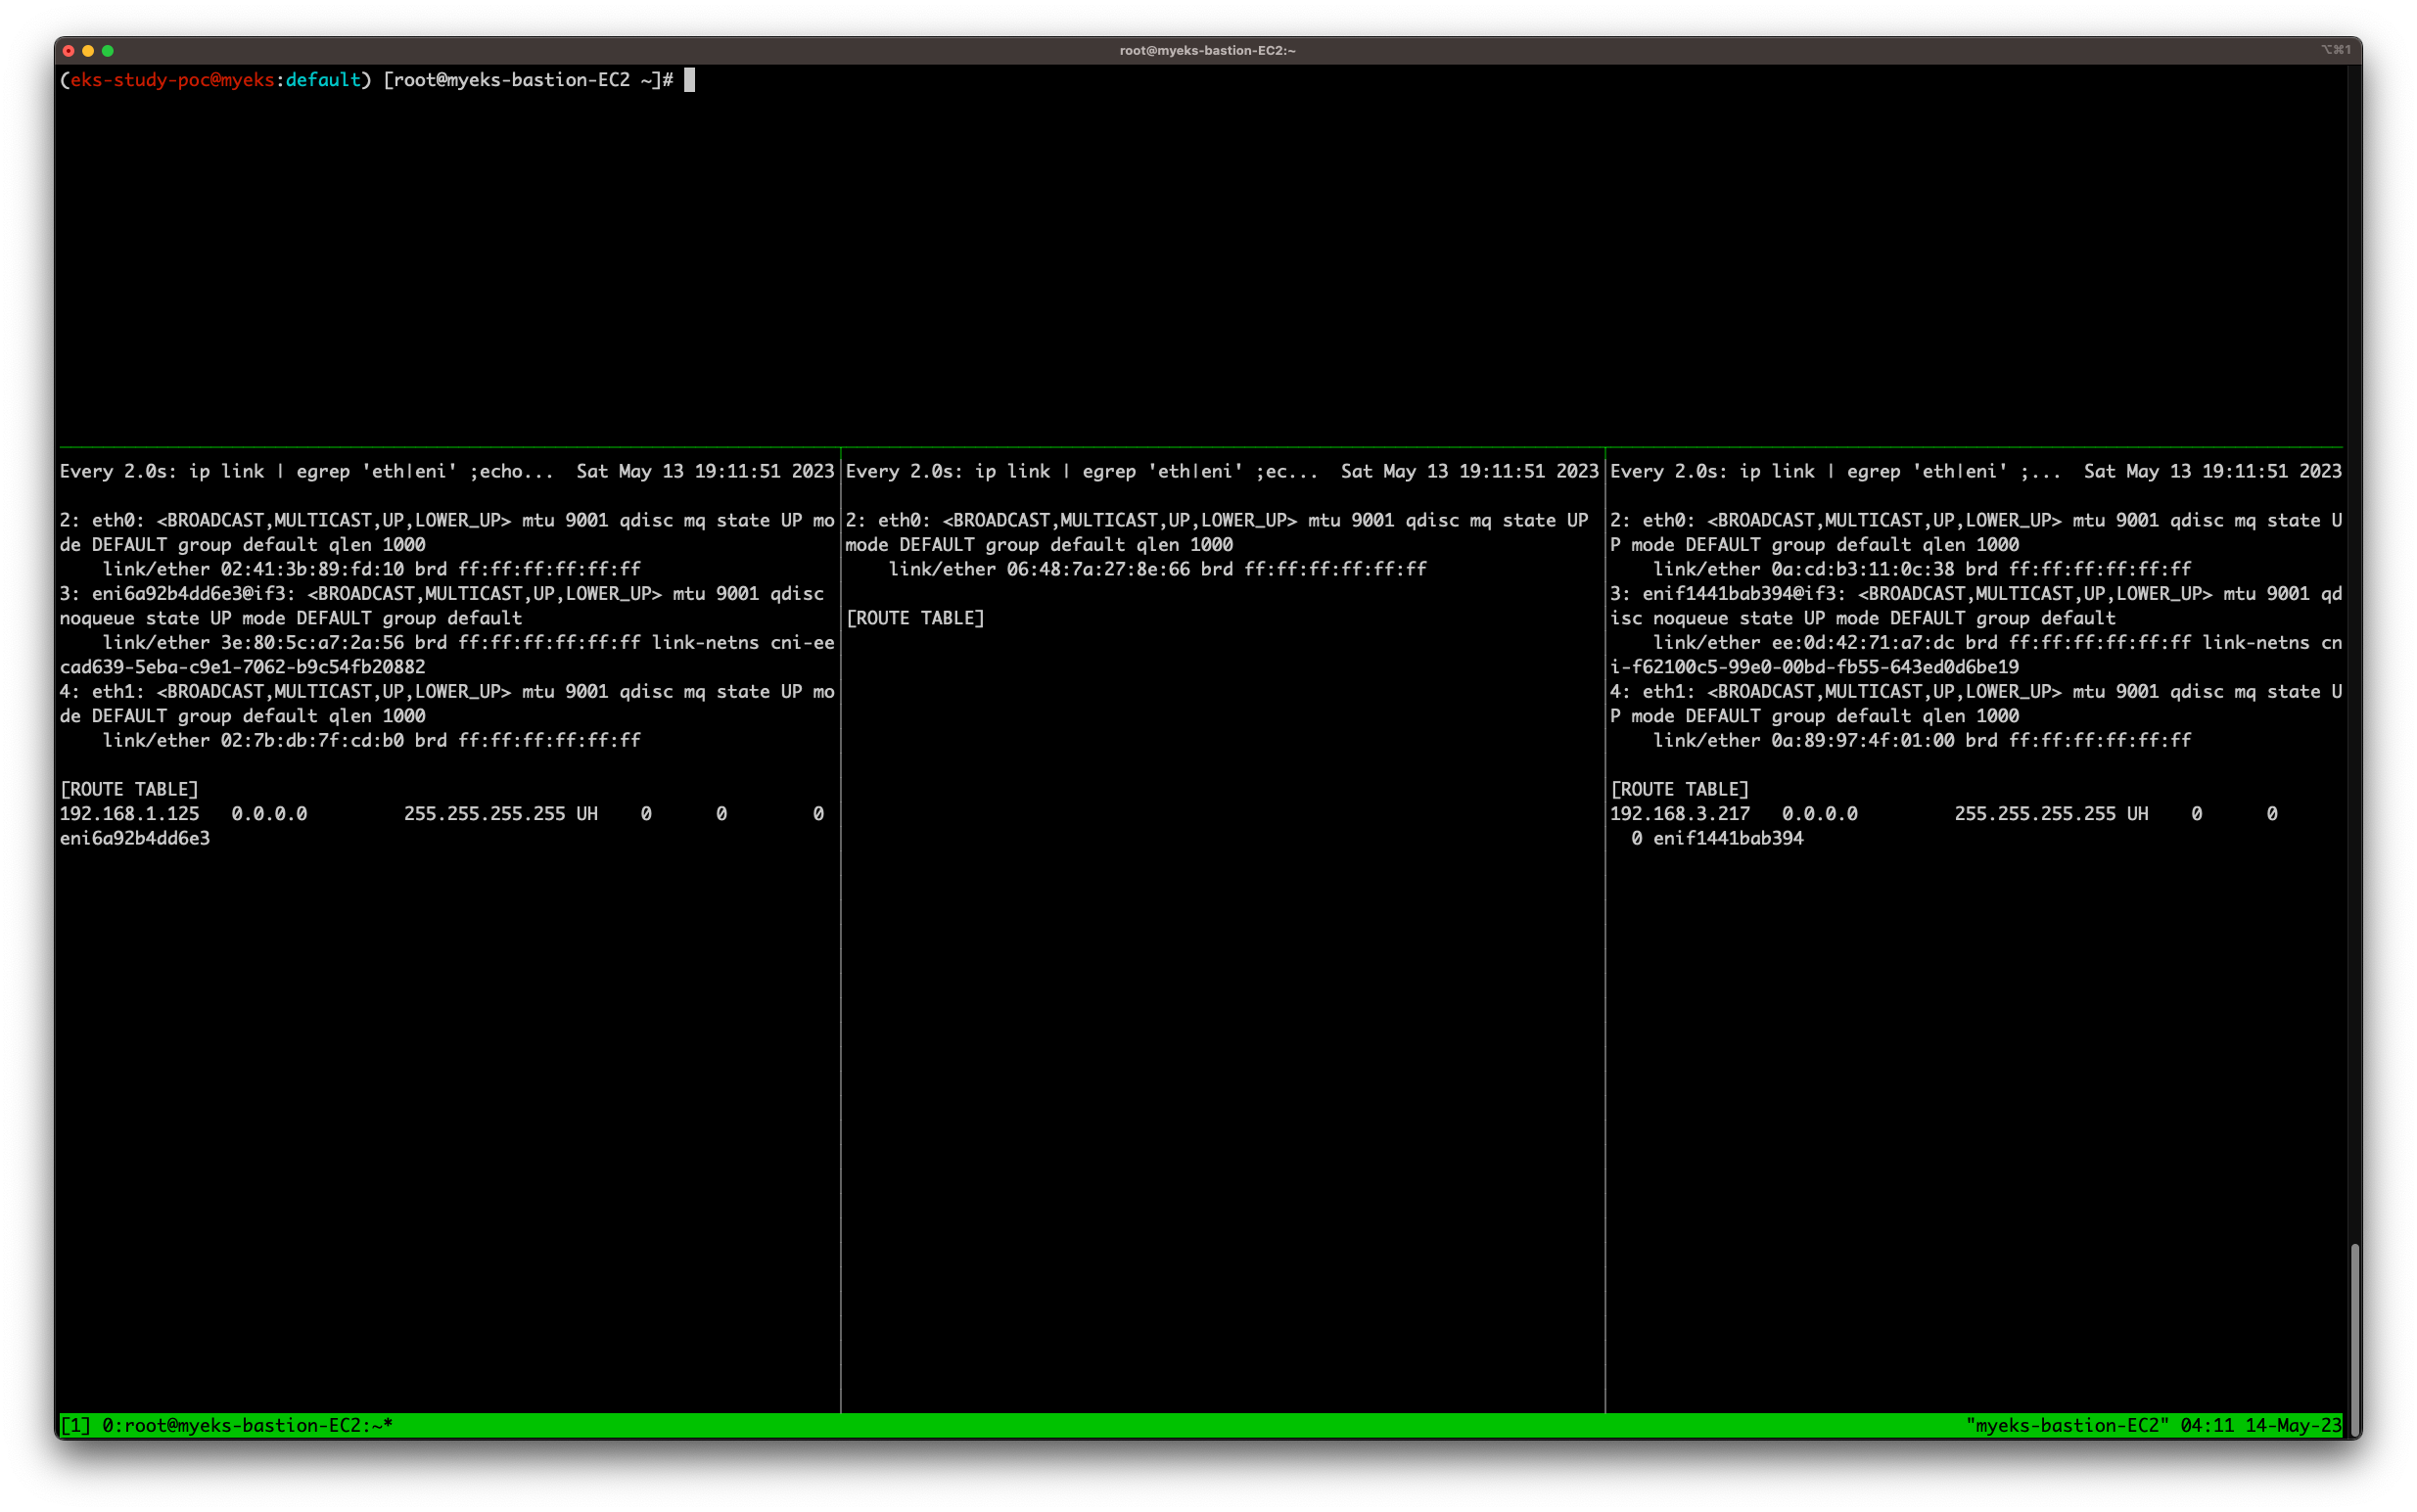Click the red close window button
The image size is (2417, 1512).
68,51
